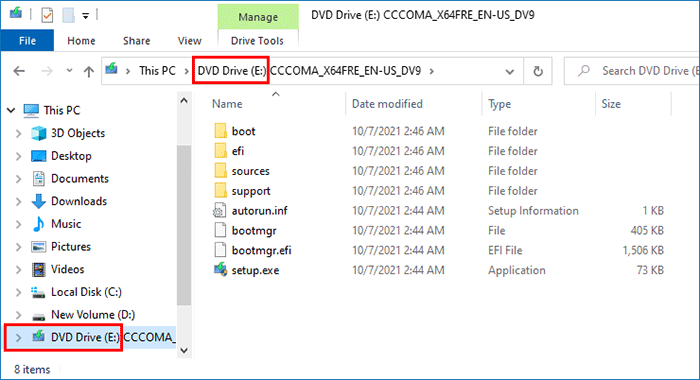Select DVD Drive (E:) in navigation pane
The height and width of the screenshot is (380, 700).
coord(85,337)
